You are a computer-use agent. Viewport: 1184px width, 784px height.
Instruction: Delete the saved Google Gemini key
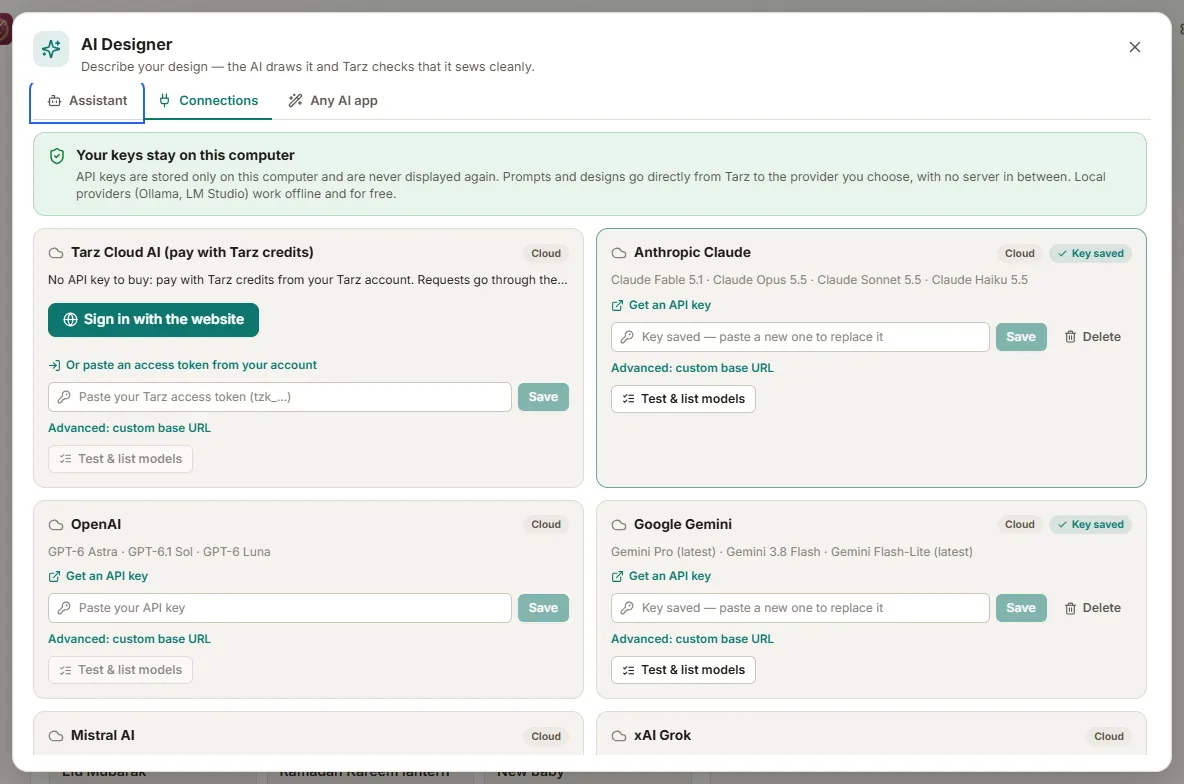click(x=1093, y=608)
